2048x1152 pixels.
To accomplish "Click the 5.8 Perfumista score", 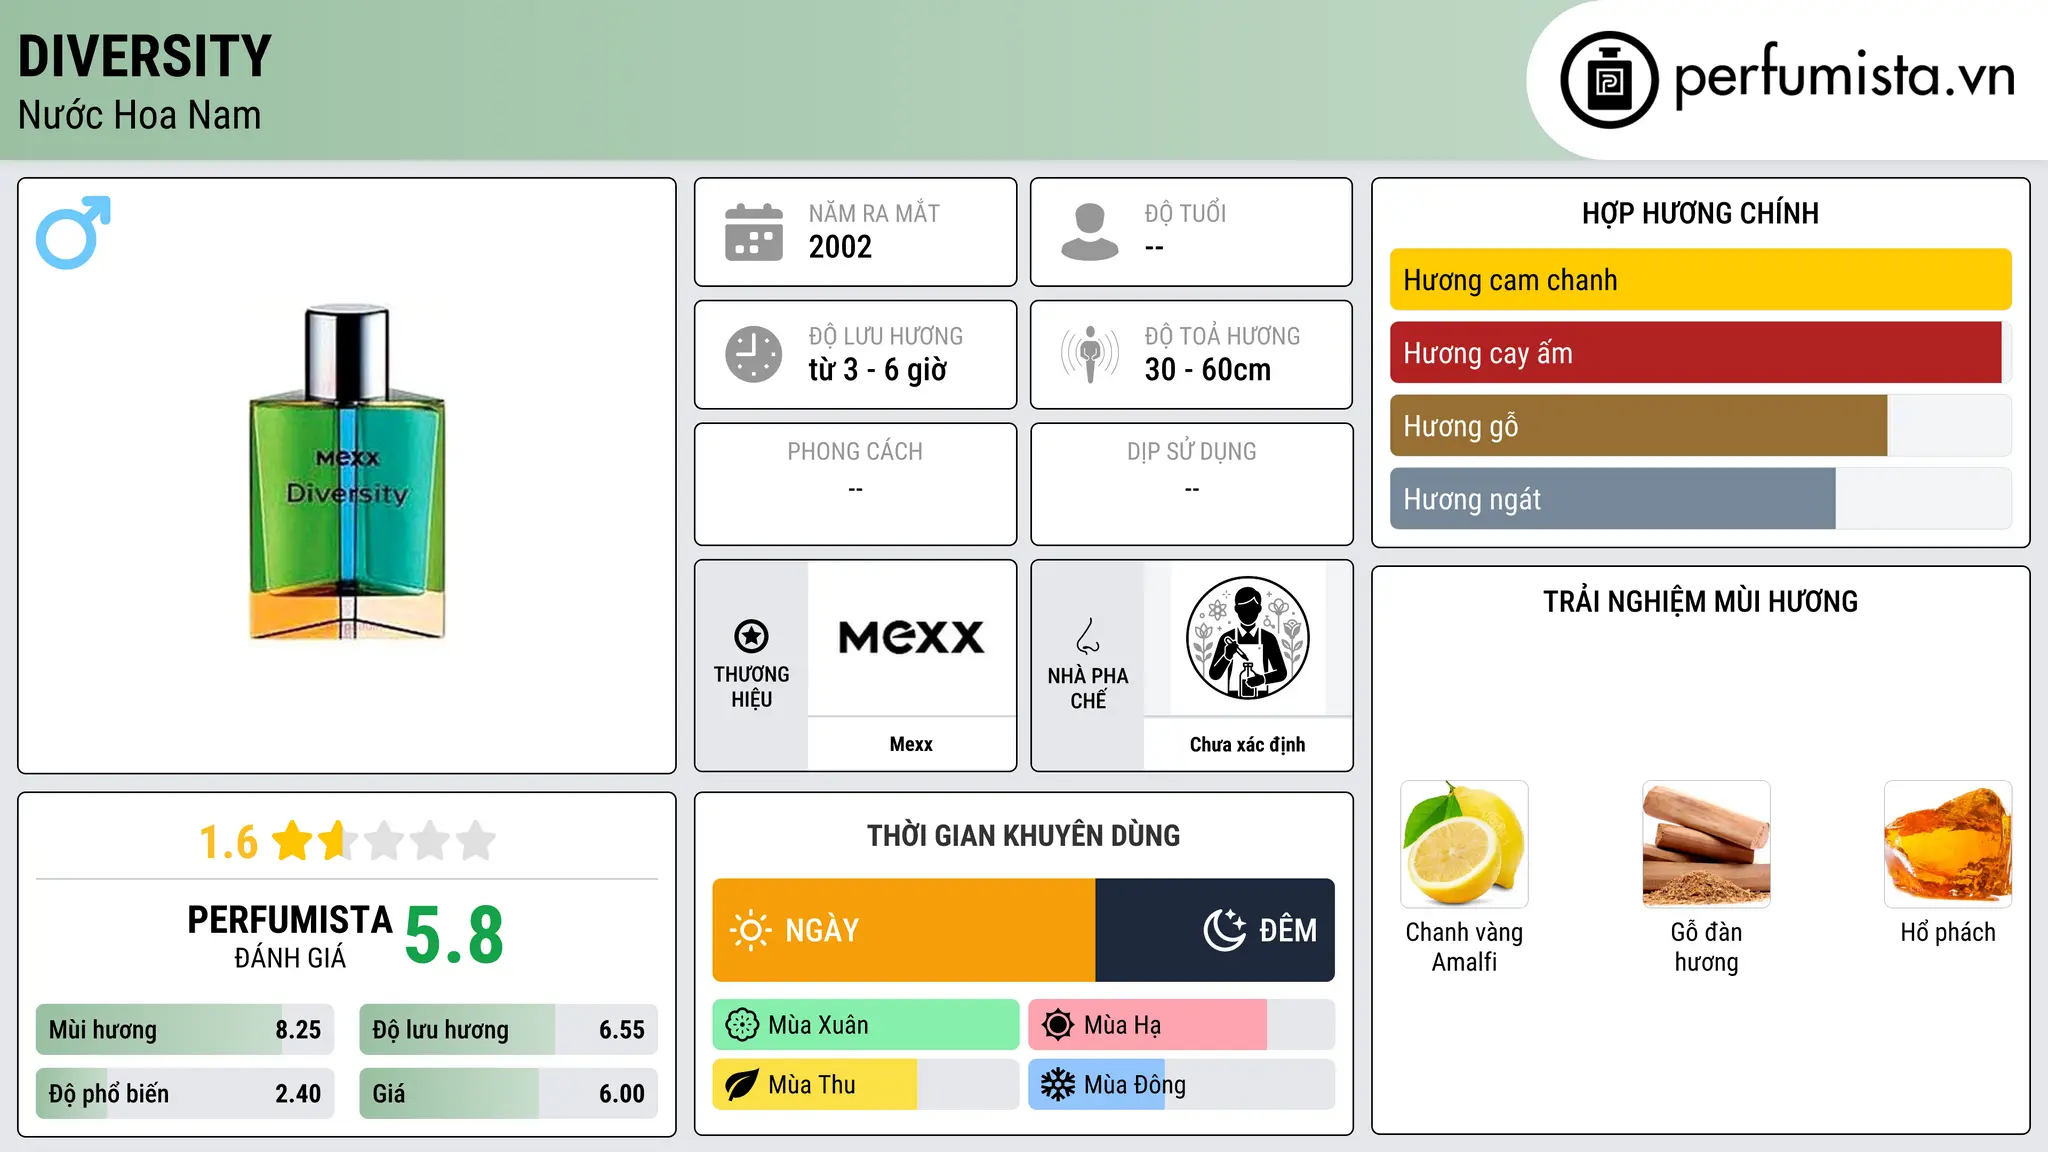I will coord(454,935).
